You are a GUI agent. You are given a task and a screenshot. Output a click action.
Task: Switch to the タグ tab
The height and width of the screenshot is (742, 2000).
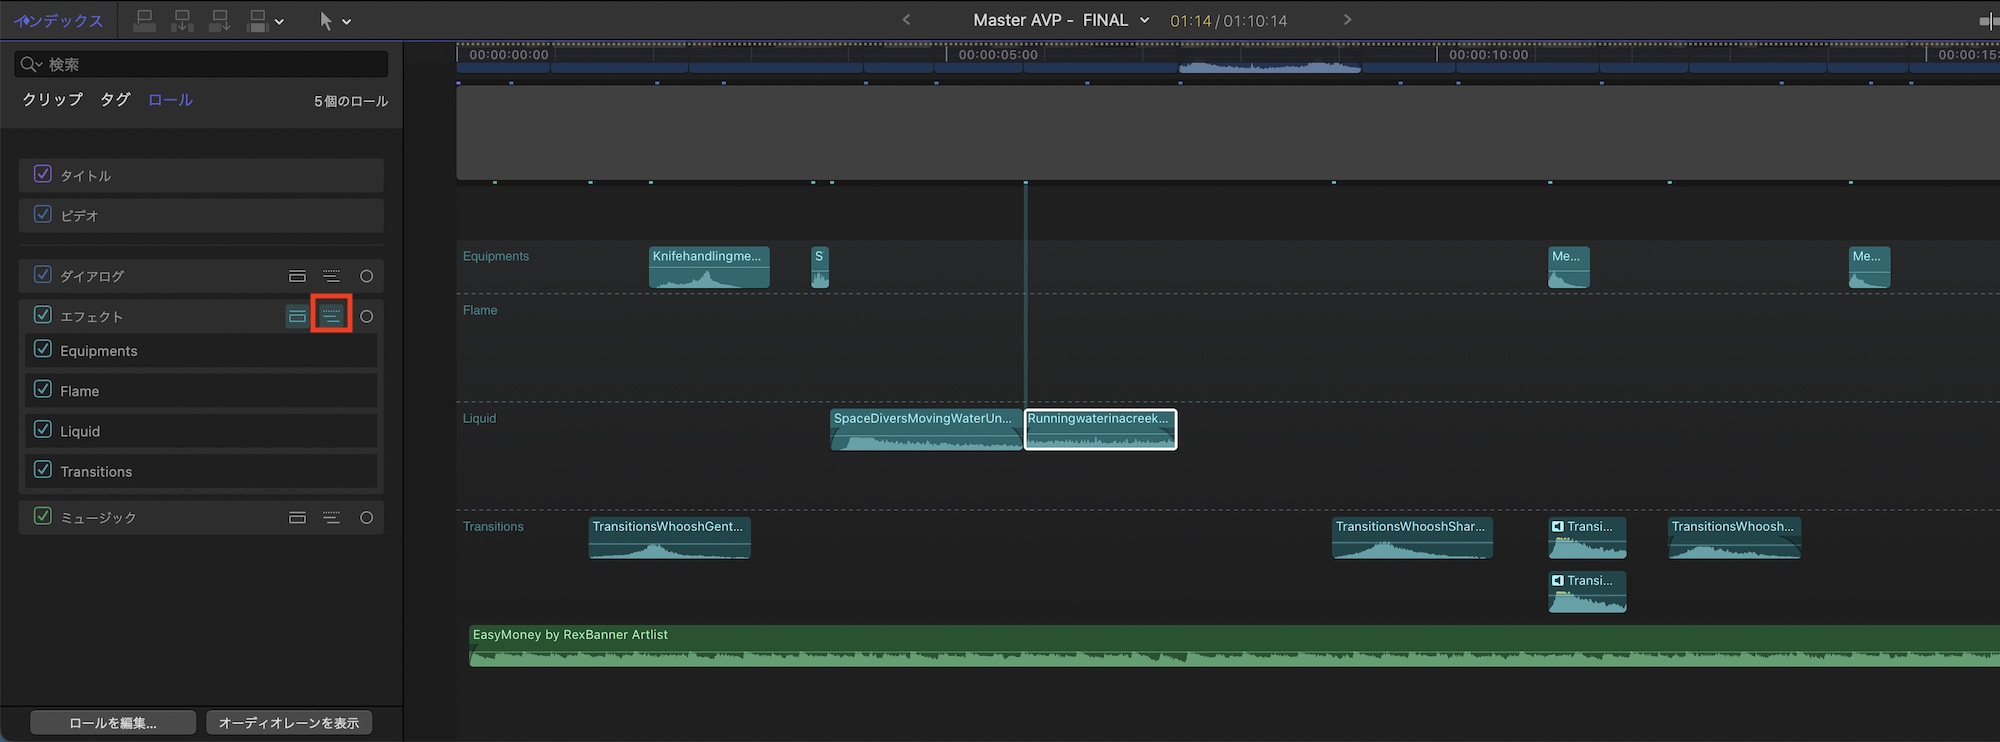115,100
